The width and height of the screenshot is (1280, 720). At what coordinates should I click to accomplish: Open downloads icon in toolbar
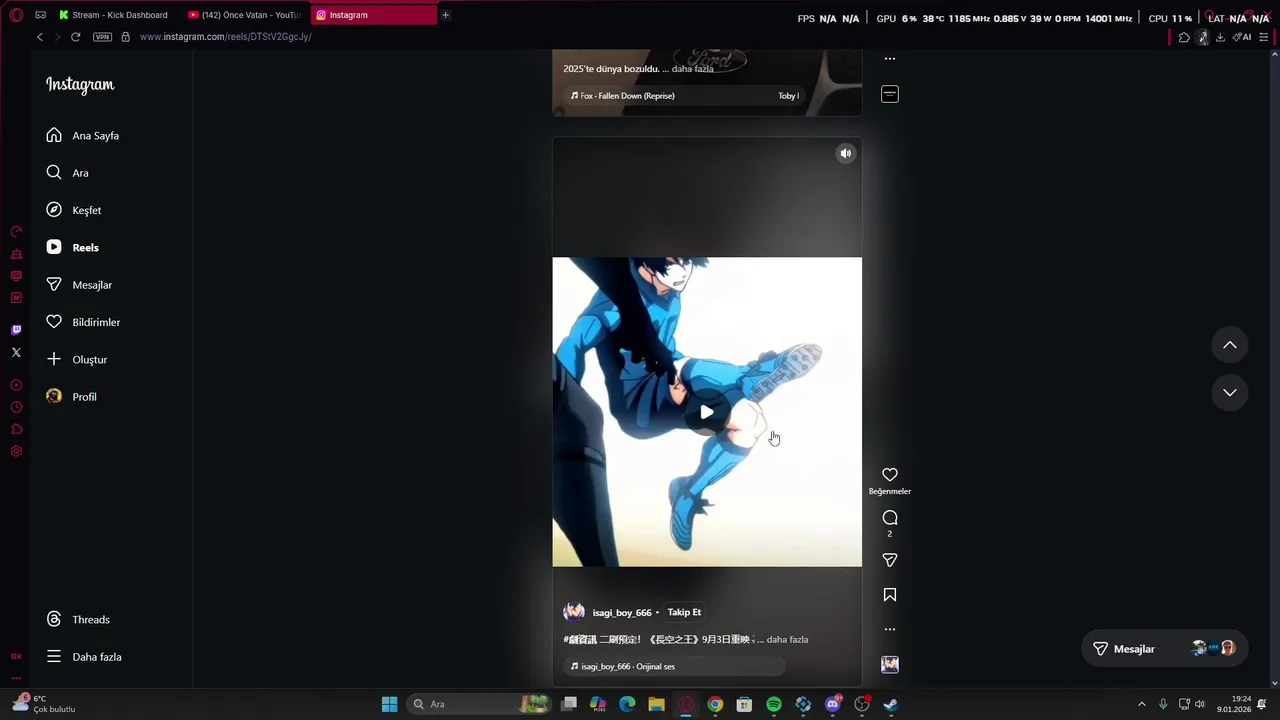[1220, 37]
